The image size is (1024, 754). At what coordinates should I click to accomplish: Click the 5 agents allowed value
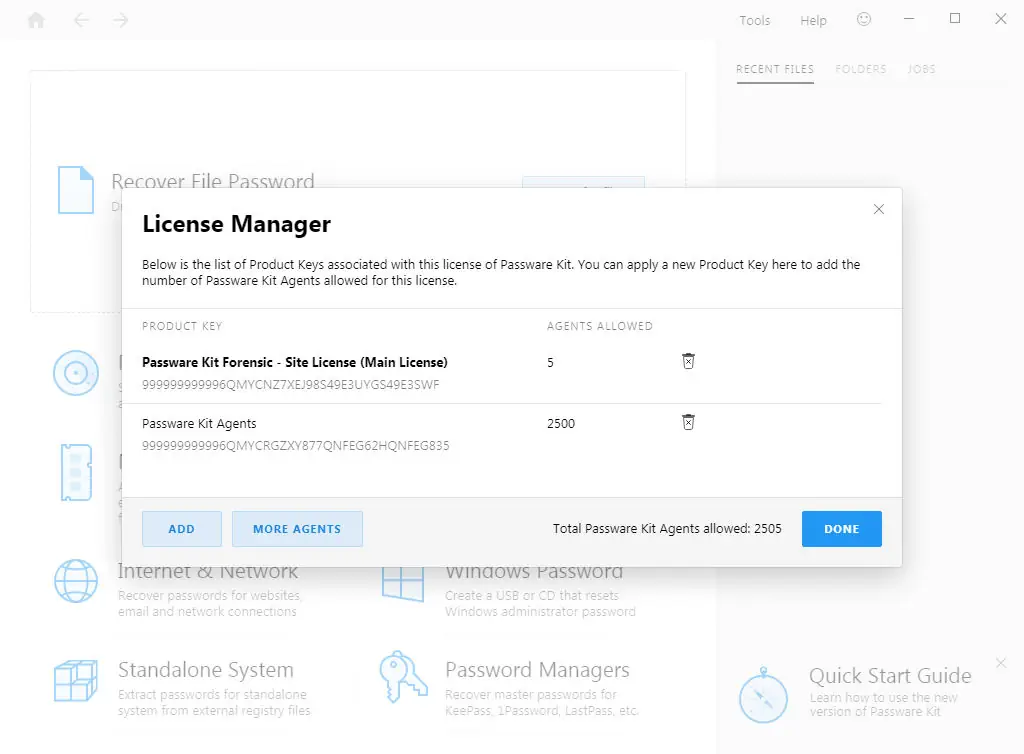click(x=551, y=362)
